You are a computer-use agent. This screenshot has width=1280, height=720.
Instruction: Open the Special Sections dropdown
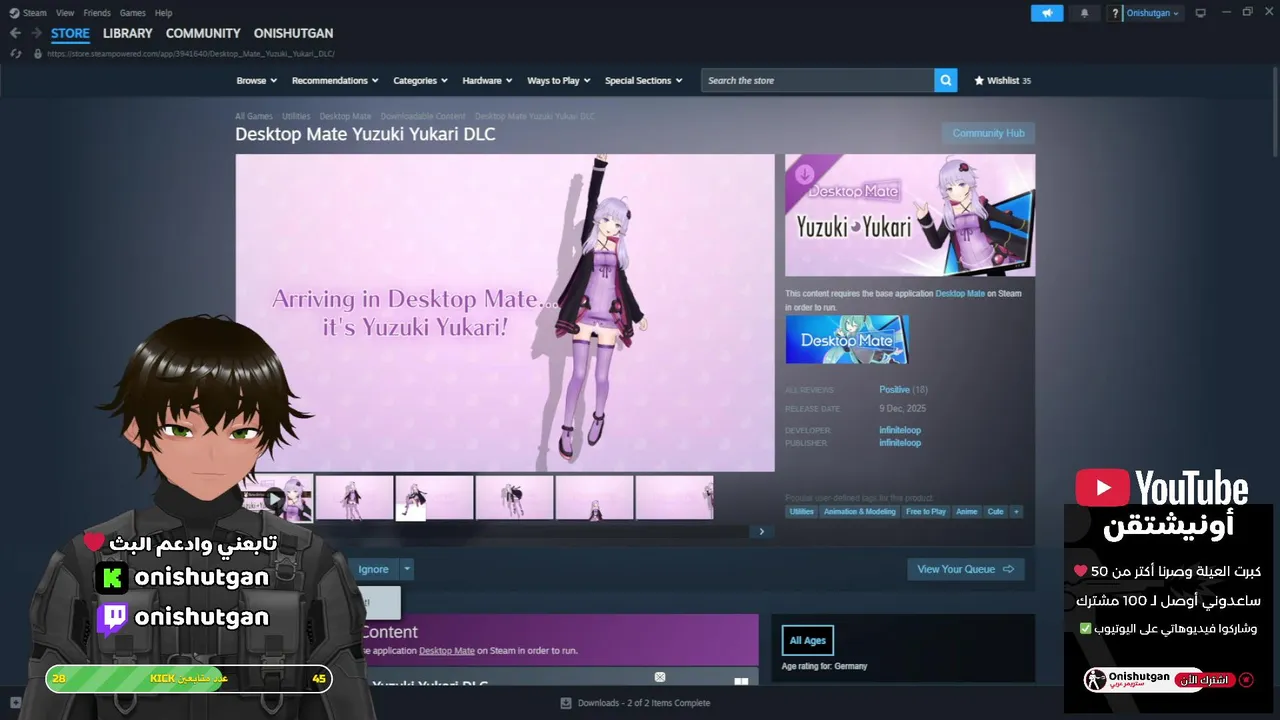coord(644,81)
